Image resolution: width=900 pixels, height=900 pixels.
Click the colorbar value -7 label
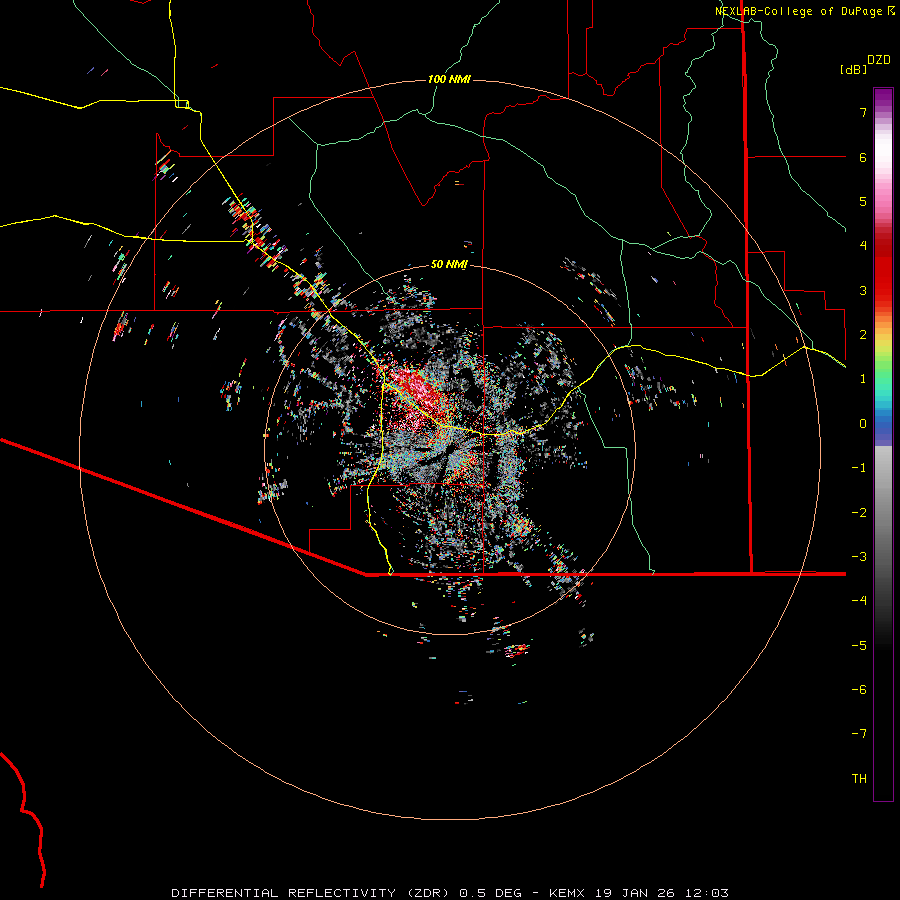click(x=859, y=734)
